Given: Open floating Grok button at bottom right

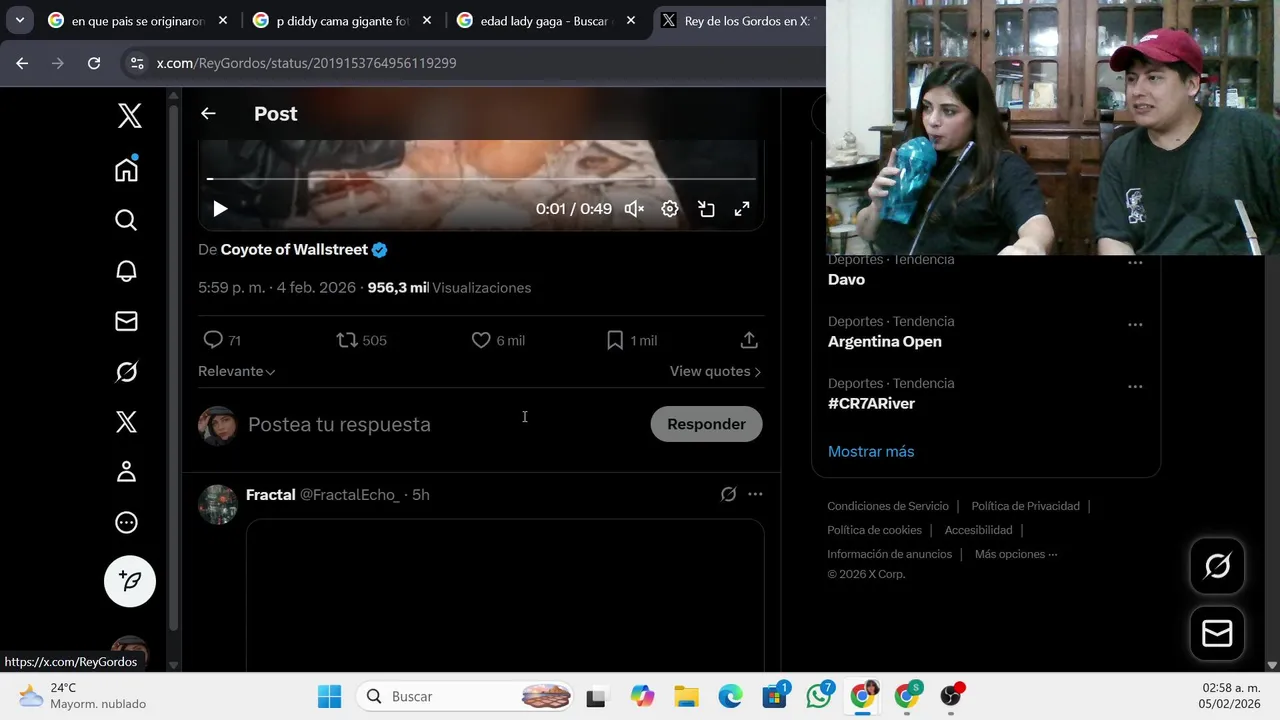Looking at the screenshot, I should coord(1217,566).
